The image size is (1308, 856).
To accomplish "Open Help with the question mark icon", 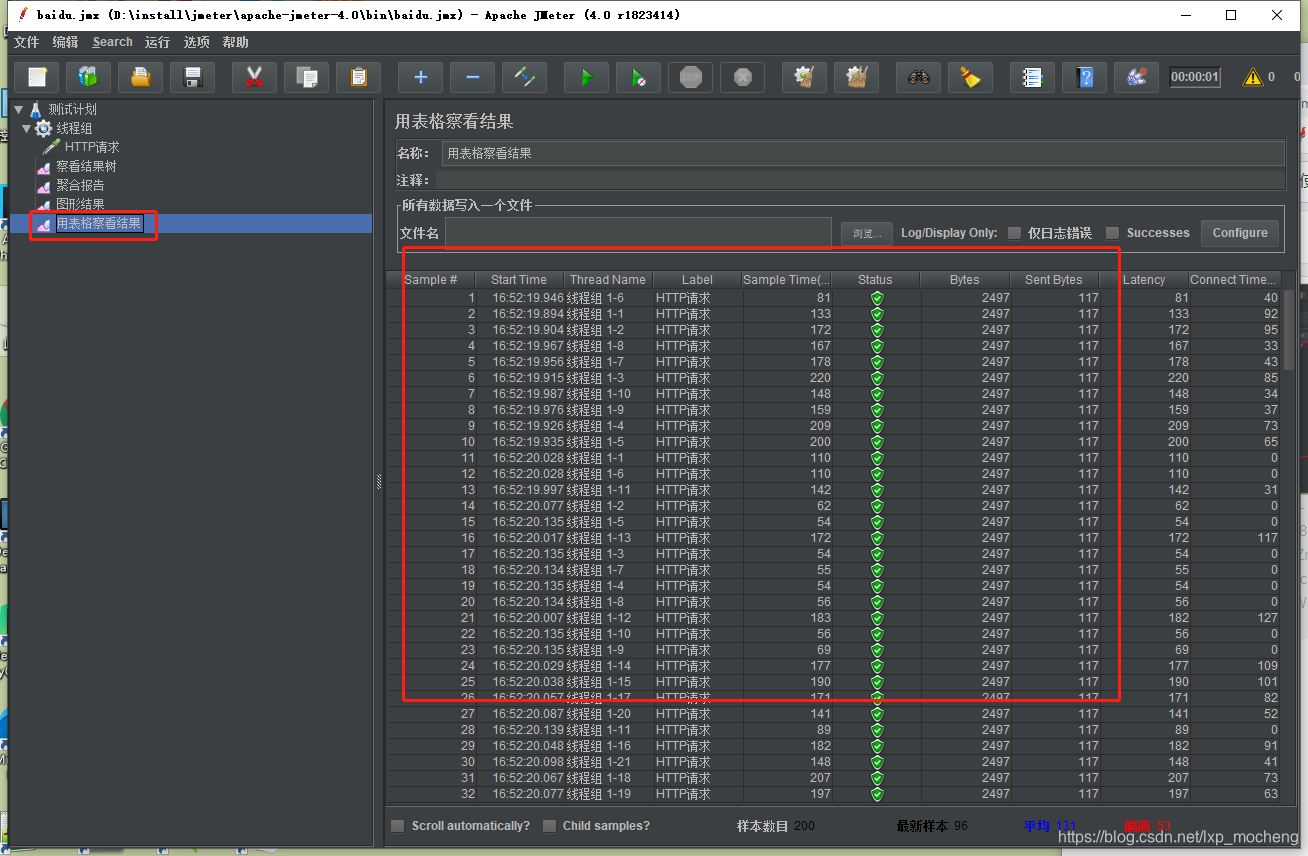I will pos(1084,77).
